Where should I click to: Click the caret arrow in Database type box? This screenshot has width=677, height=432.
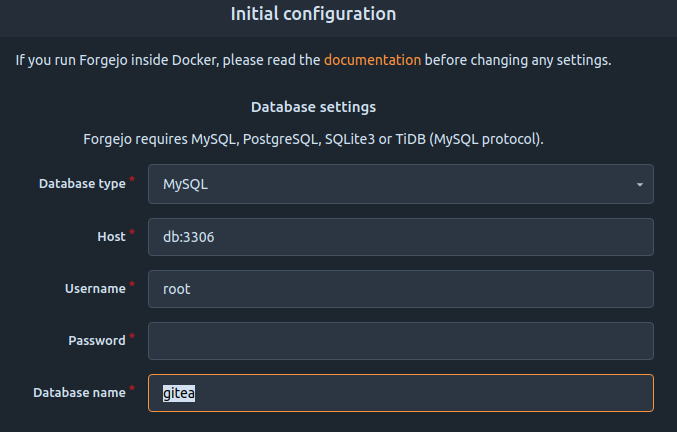(x=639, y=185)
